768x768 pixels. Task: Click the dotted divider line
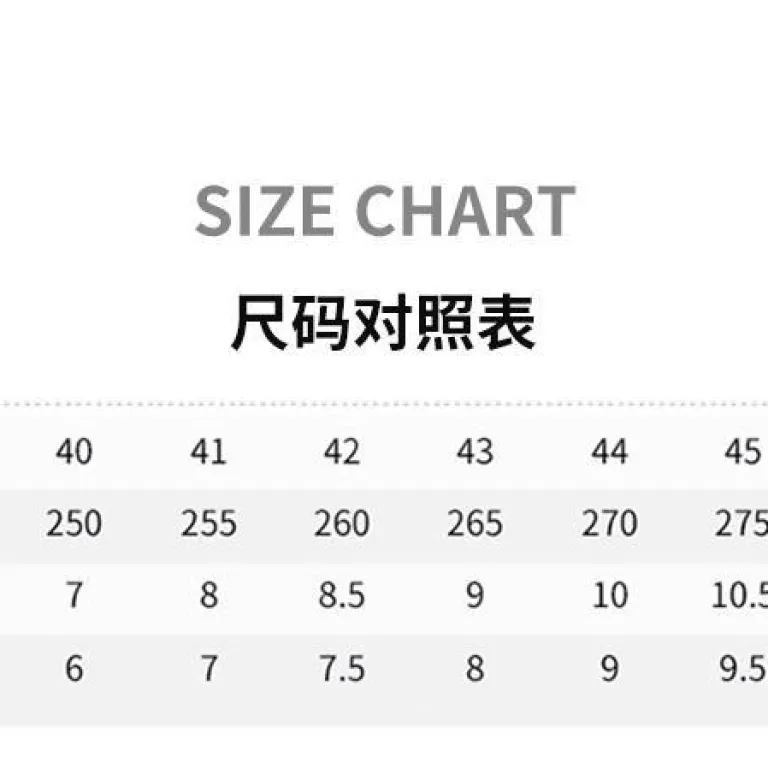coord(384,404)
